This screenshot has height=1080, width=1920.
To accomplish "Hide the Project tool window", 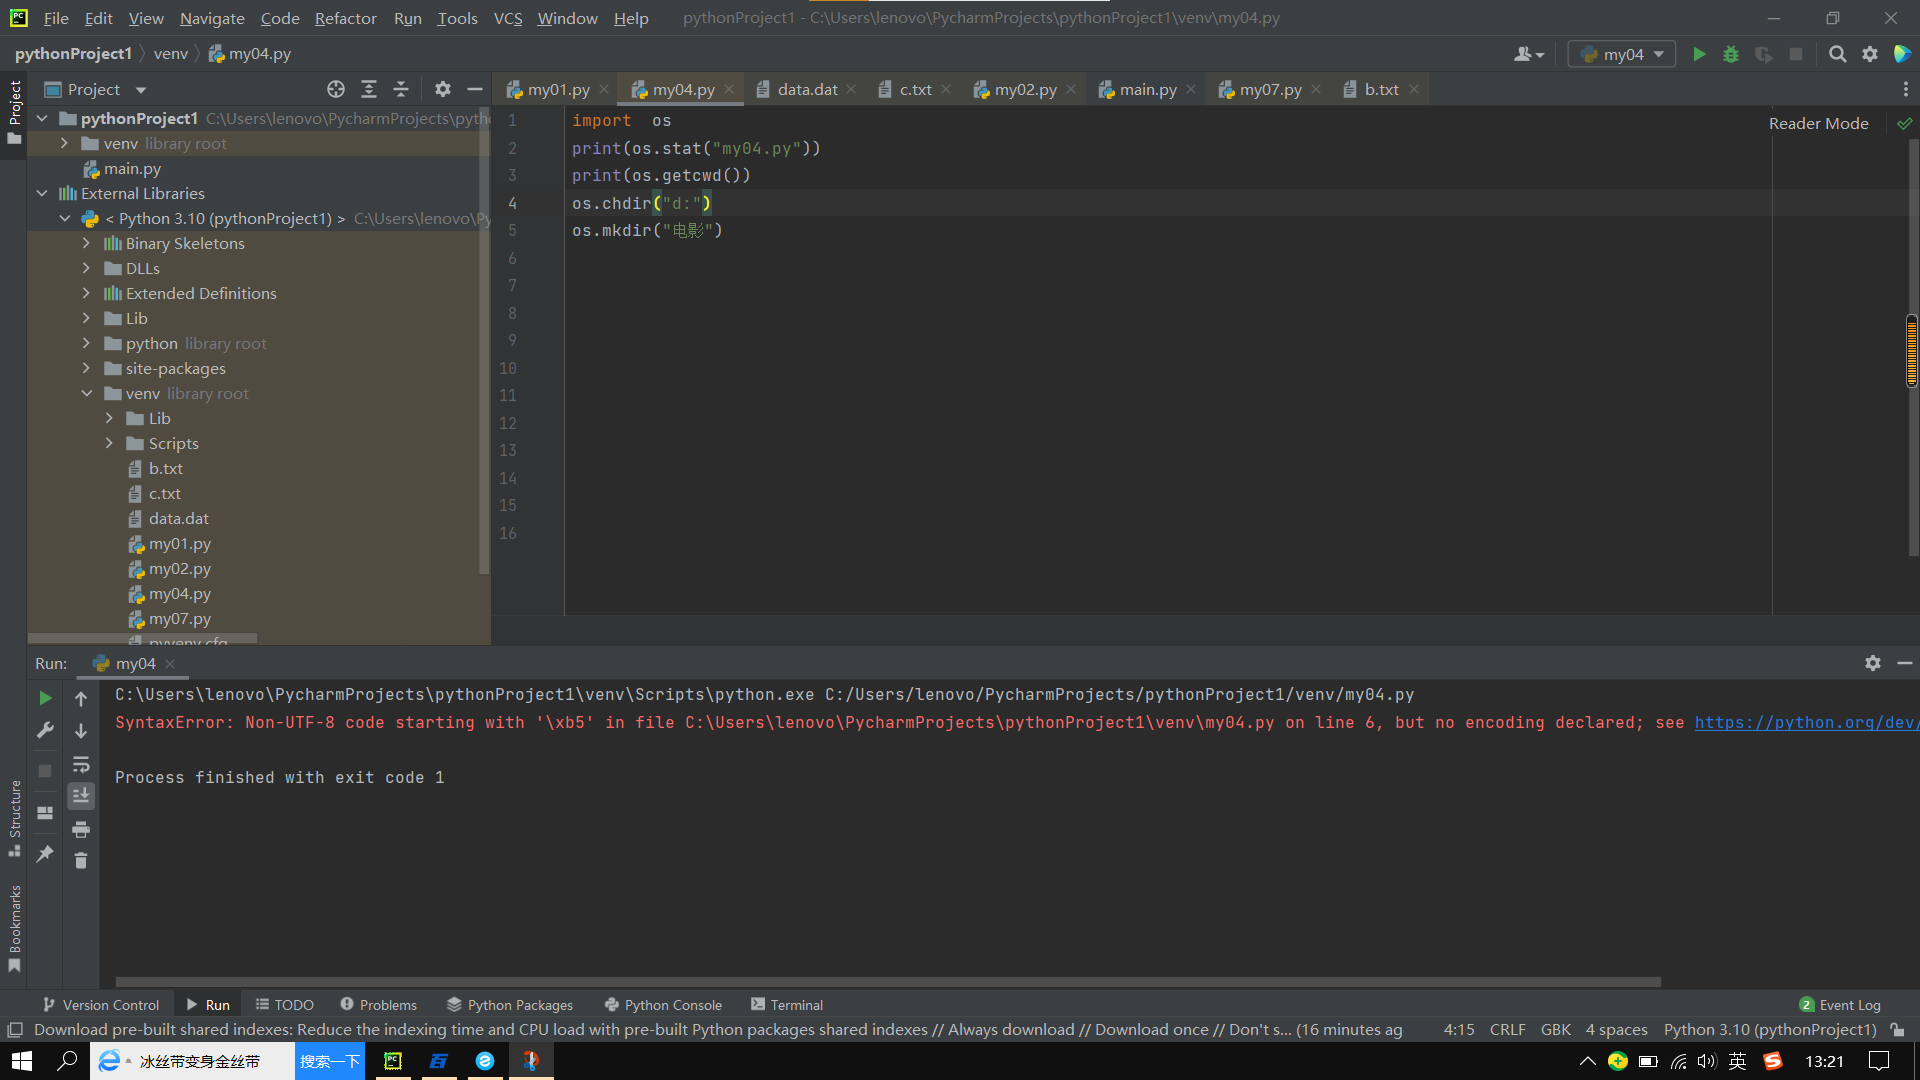I will [x=475, y=90].
